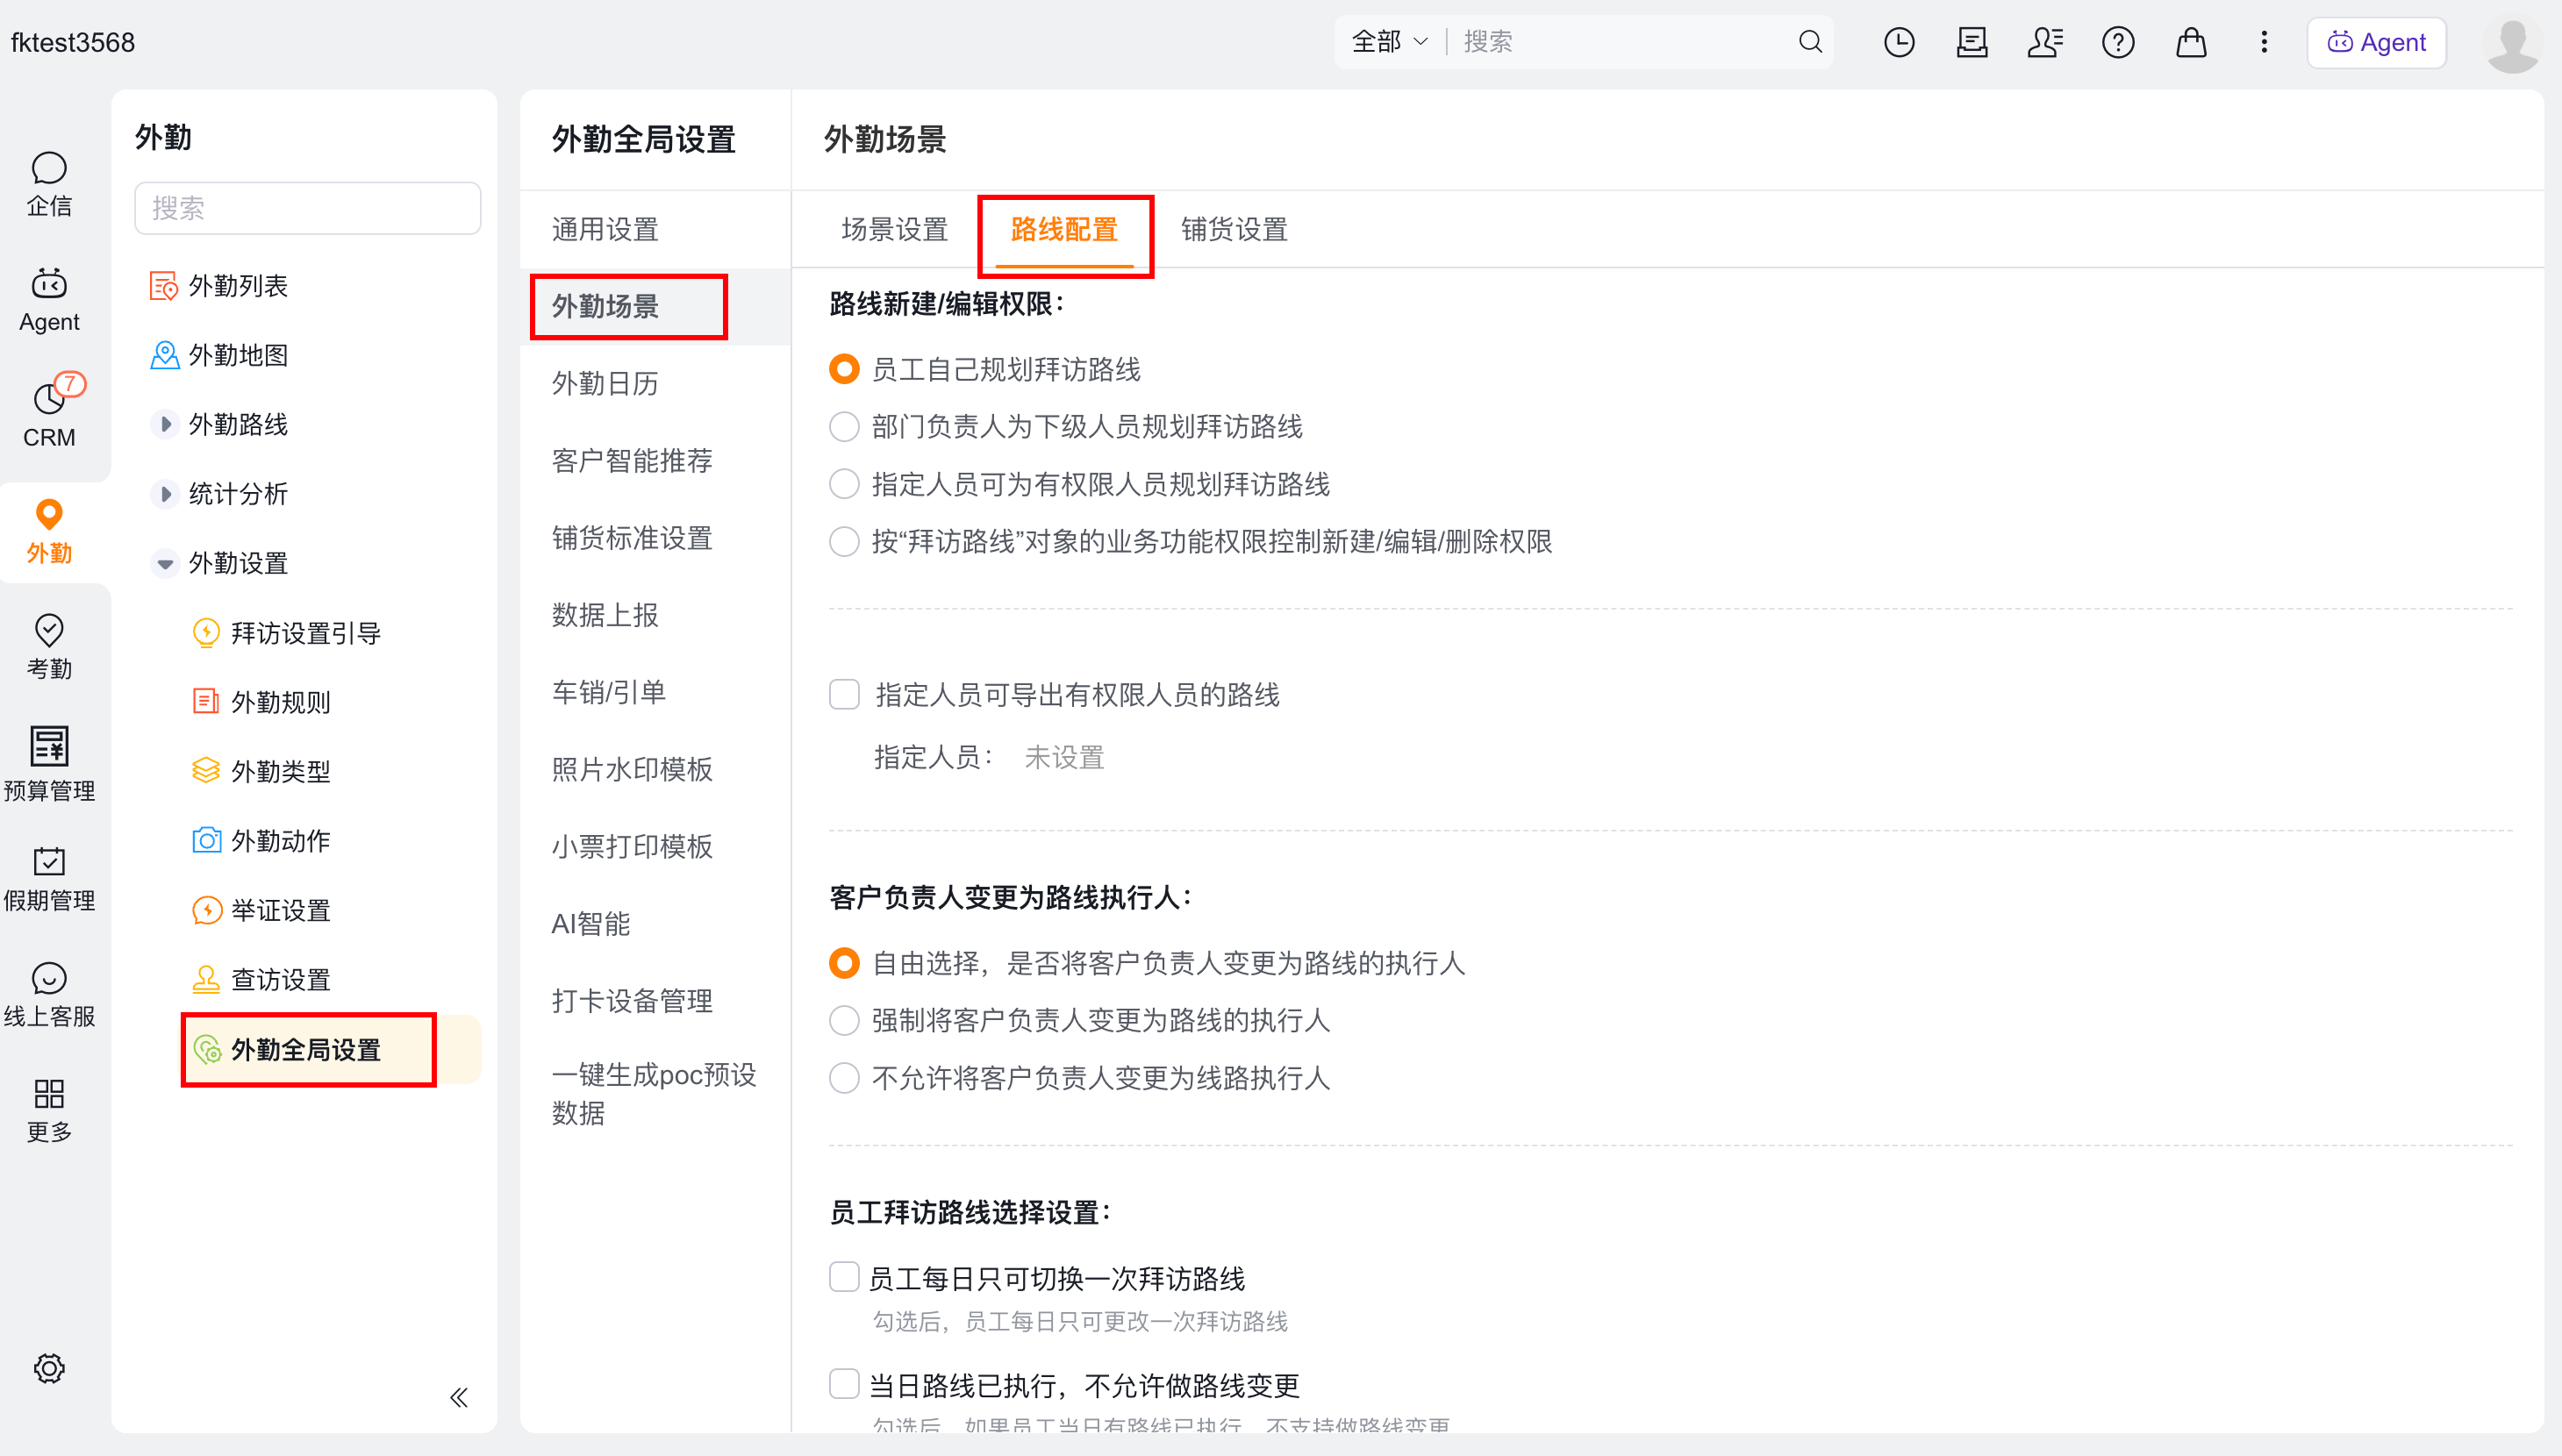Open the 考勤 attendance icon
2562x1456 pixels.
pos(49,646)
